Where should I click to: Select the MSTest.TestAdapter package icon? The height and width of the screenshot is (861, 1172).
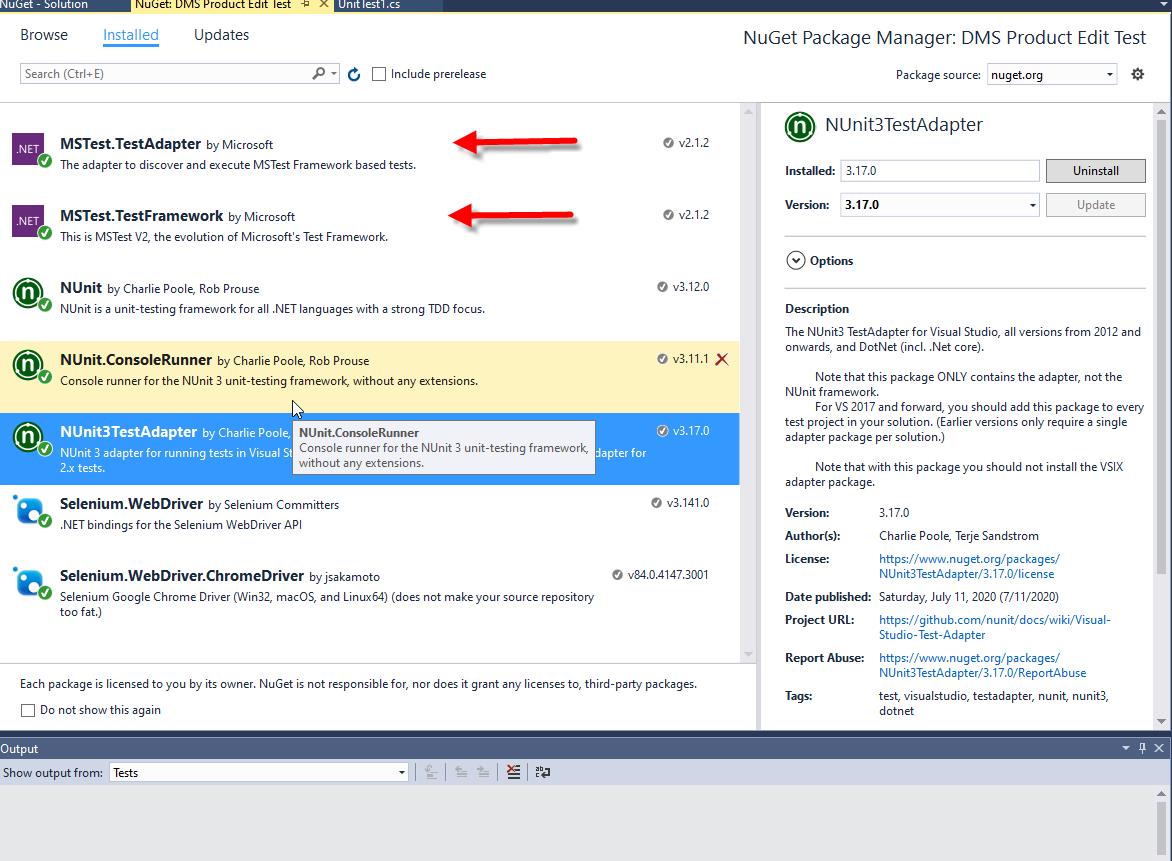(30, 149)
